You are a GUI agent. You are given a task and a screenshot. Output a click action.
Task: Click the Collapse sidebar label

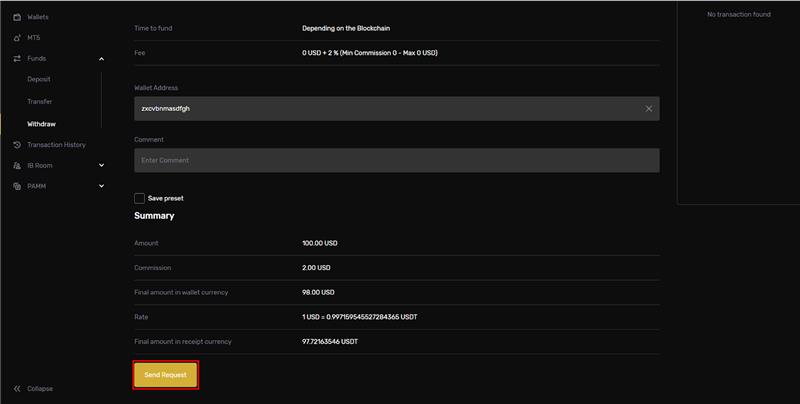40,388
